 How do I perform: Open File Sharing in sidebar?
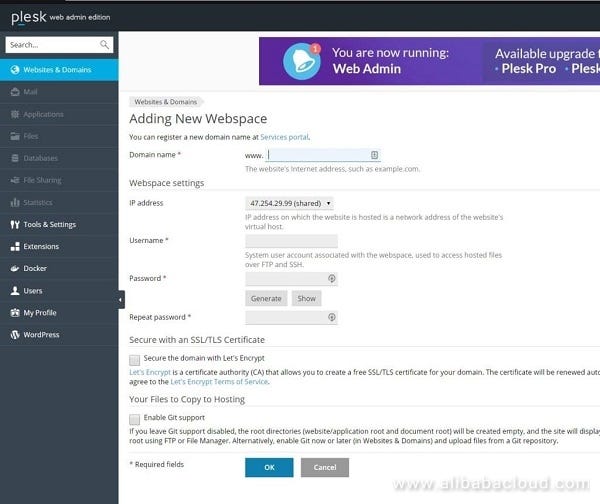coord(59,180)
